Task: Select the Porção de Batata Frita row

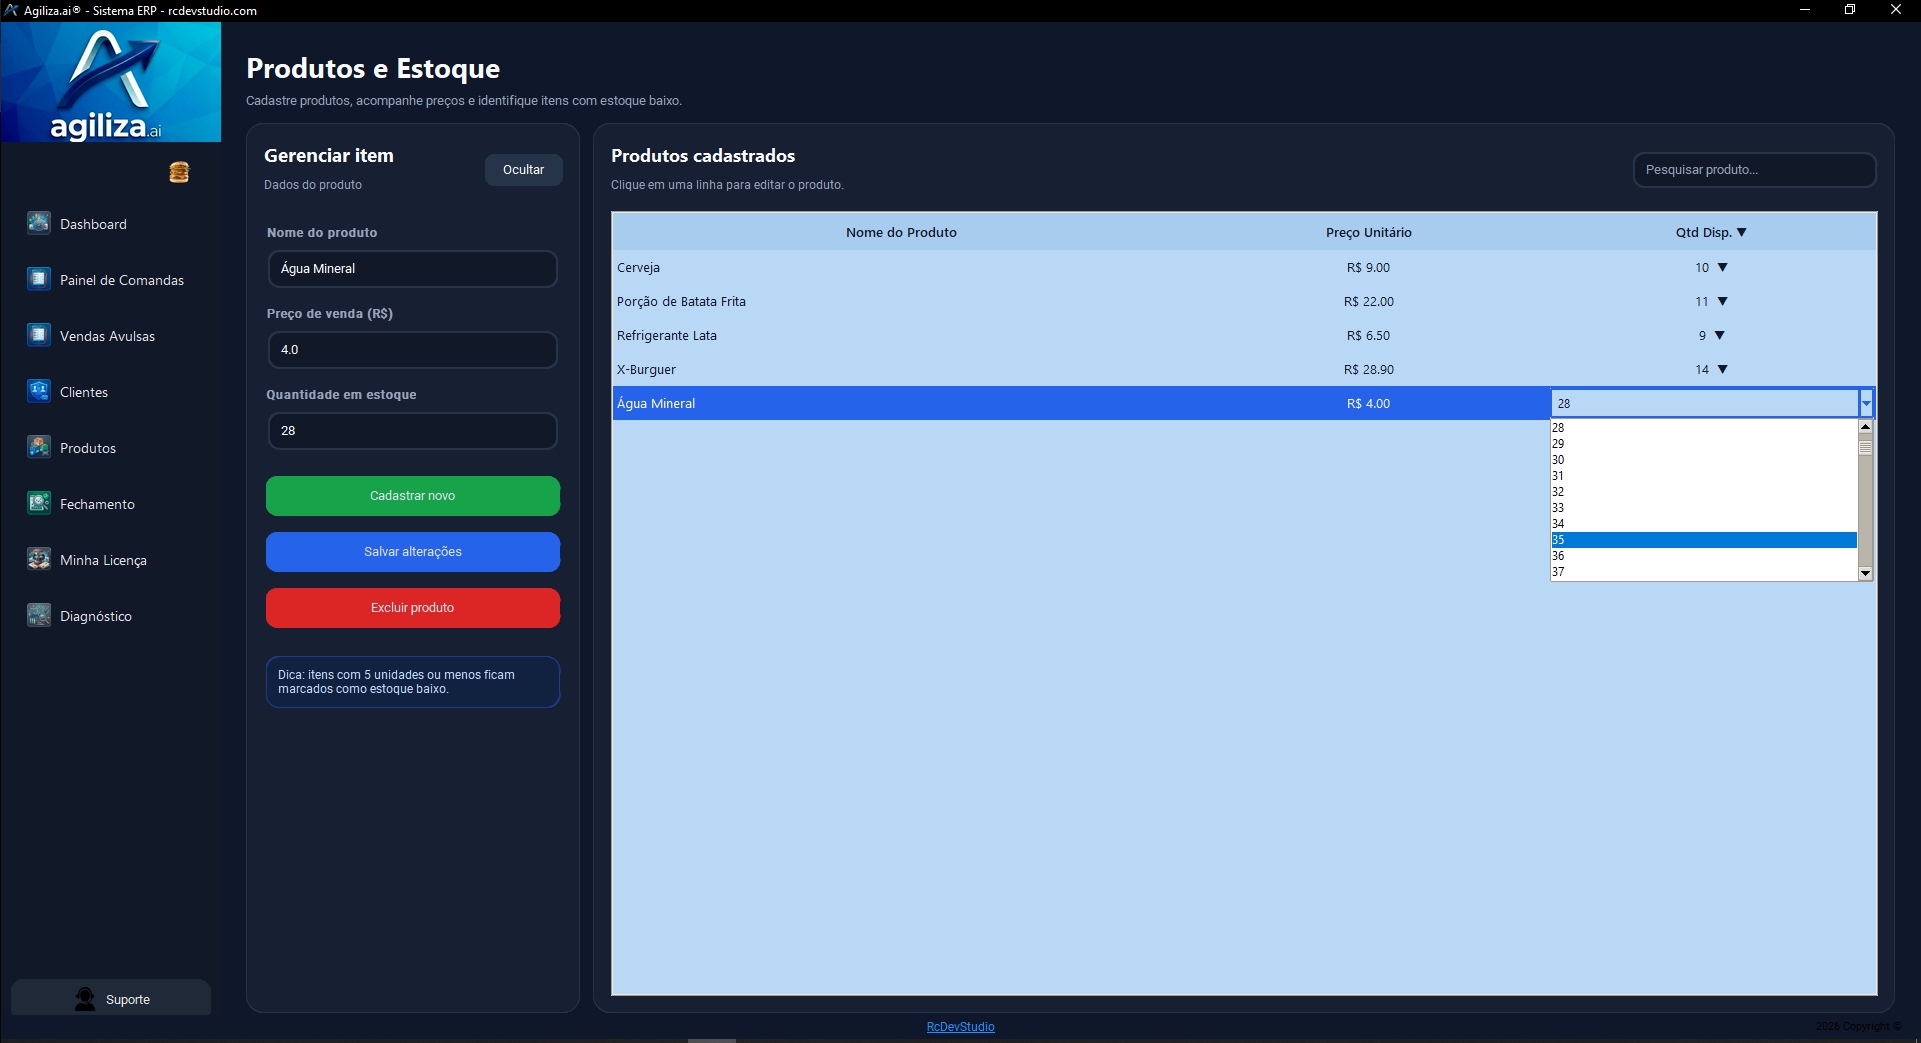Action: (x=1244, y=301)
